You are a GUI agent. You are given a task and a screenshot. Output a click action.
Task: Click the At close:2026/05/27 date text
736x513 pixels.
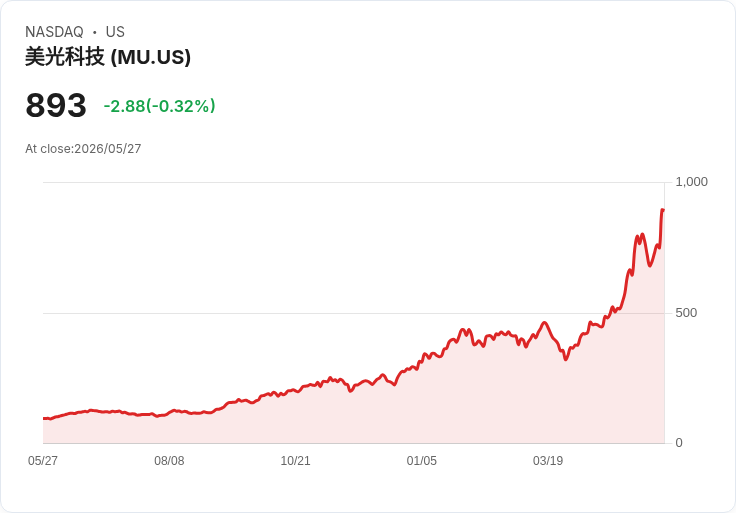coord(83,149)
